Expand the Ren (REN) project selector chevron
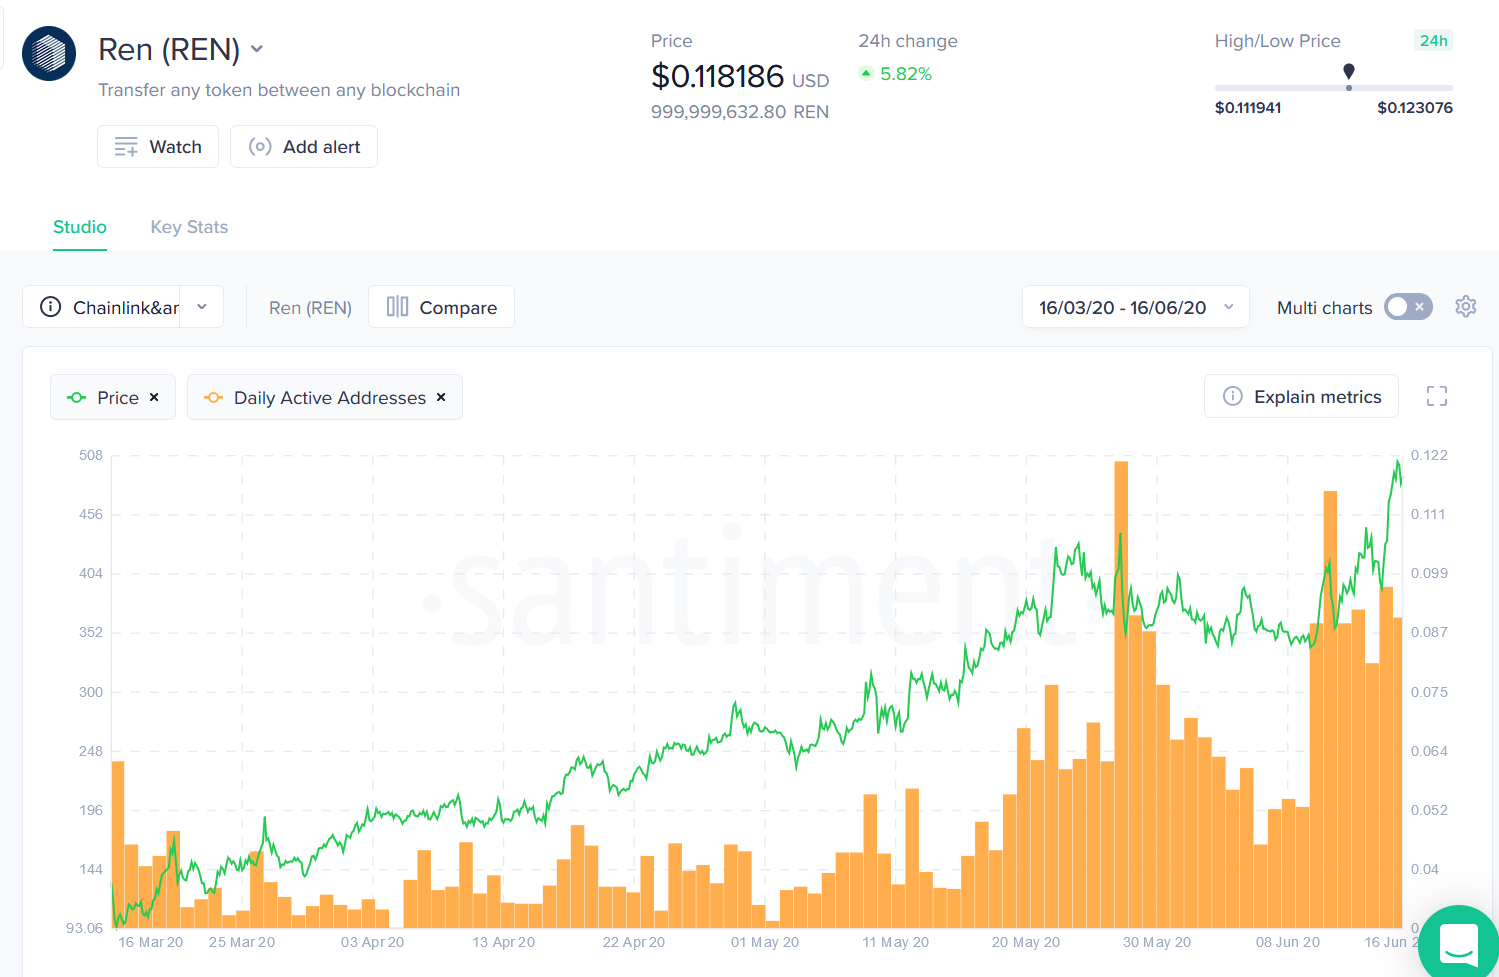 coord(257,49)
